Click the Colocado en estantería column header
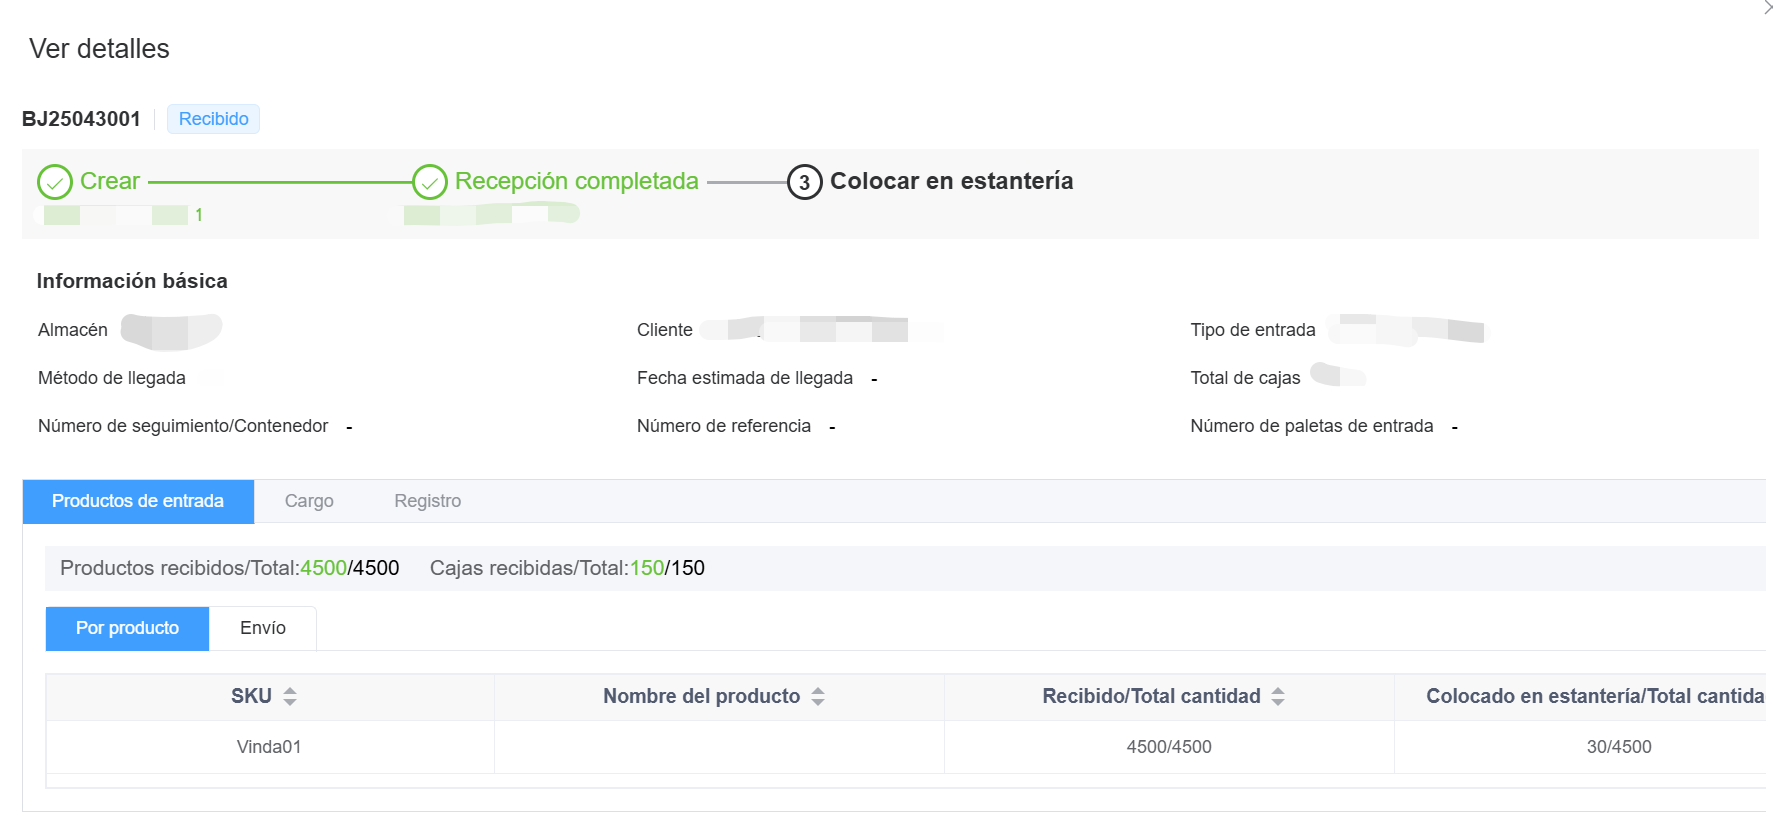The image size is (1773, 829). [x=1594, y=697]
